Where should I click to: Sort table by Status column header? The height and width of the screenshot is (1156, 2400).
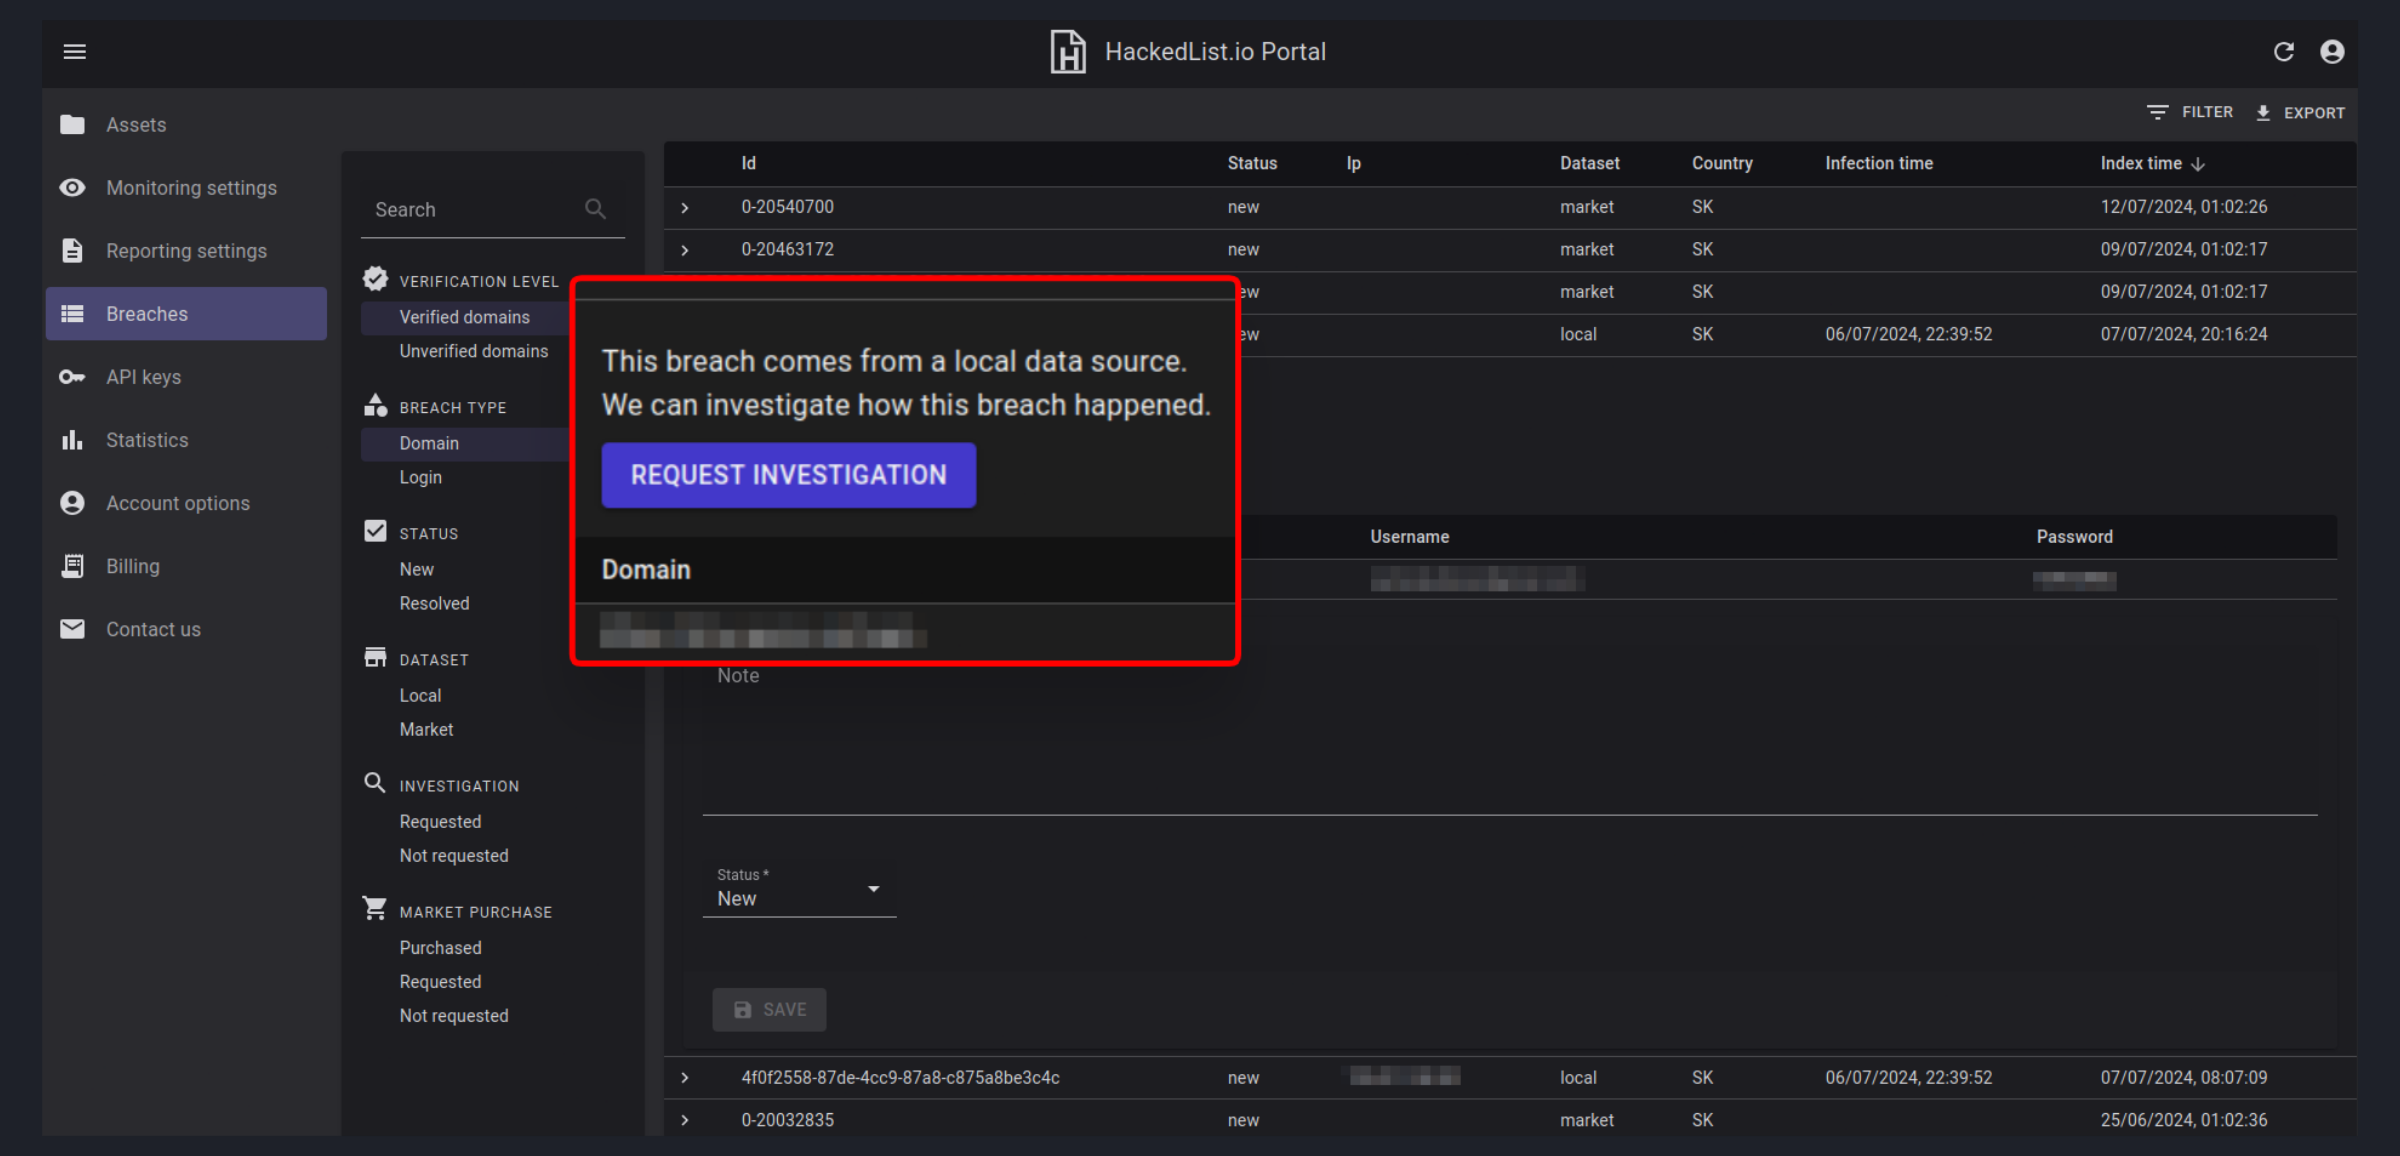[x=1252, y=163]
